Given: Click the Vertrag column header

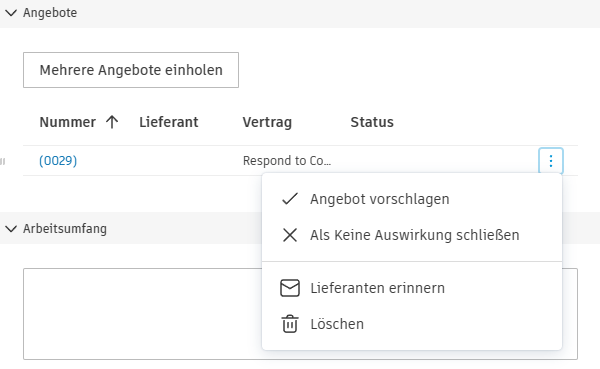Looking at the screenshot, I should pyautogui.click(x=267, y=122).
